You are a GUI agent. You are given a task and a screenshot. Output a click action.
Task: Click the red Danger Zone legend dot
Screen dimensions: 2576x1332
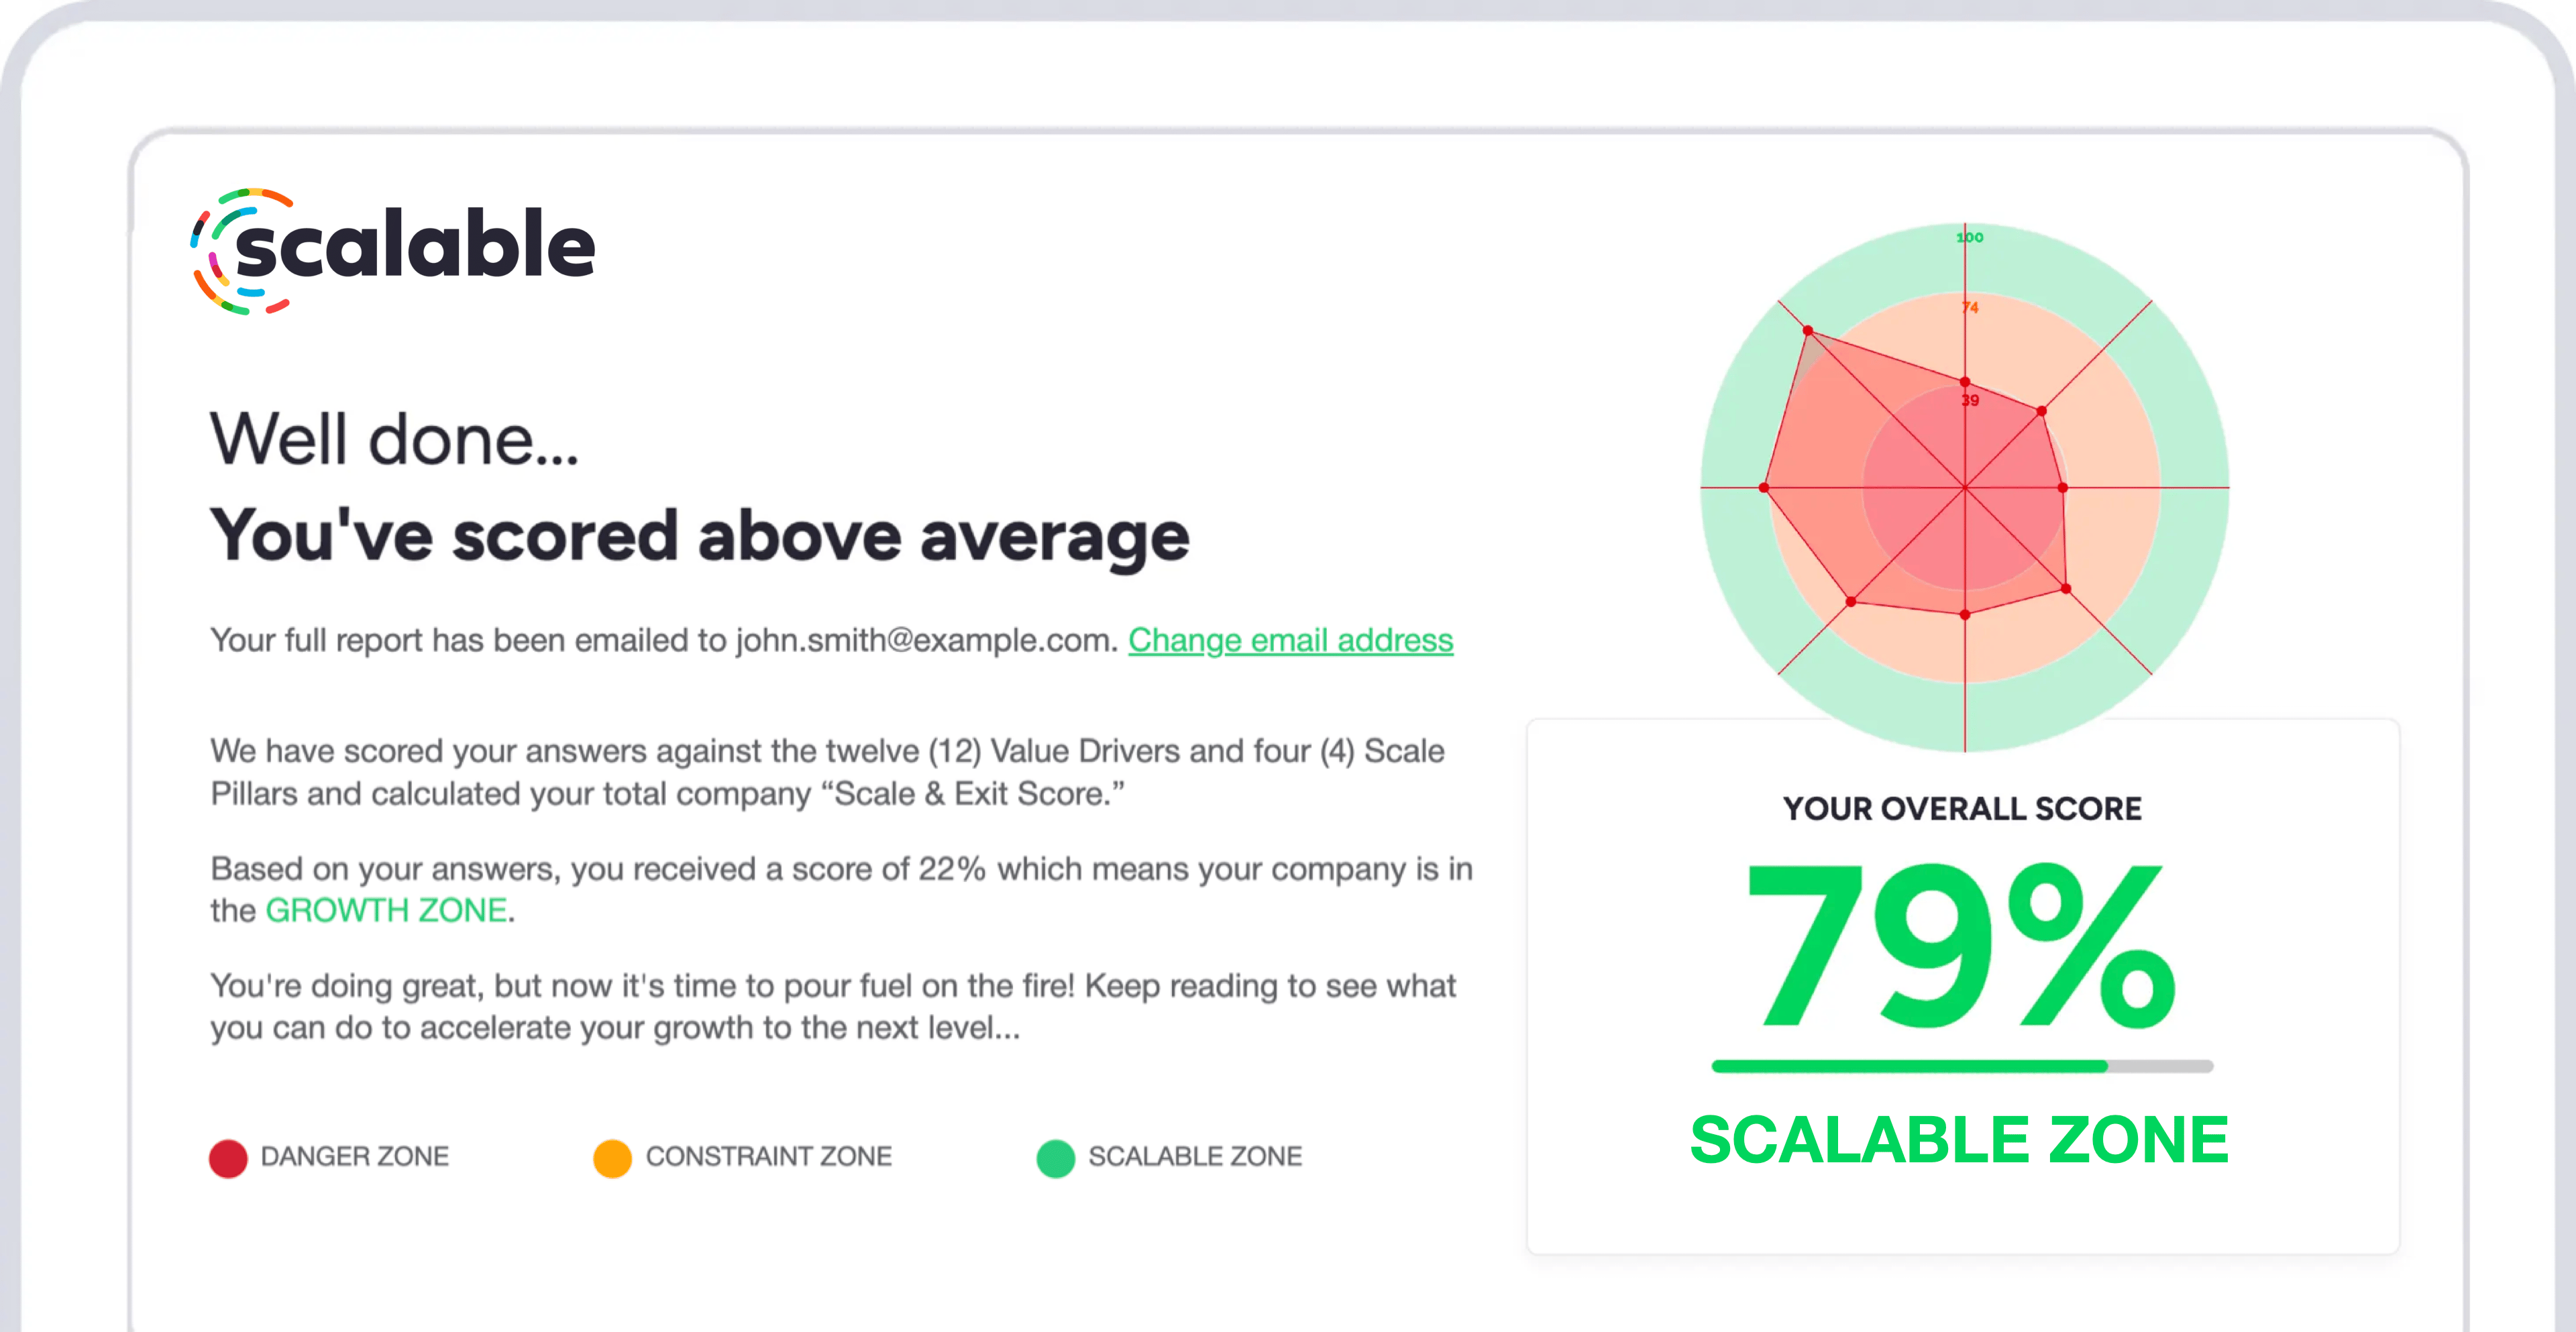pos(228,1158)
